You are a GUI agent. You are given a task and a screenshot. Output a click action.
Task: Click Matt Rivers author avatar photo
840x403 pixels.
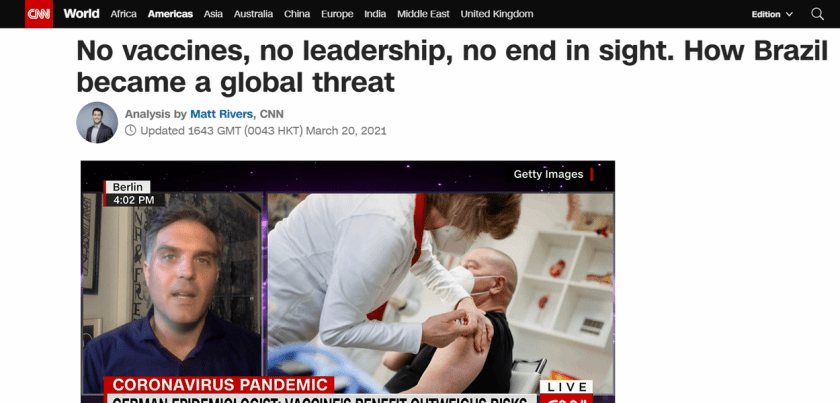[x=97, y=122]
